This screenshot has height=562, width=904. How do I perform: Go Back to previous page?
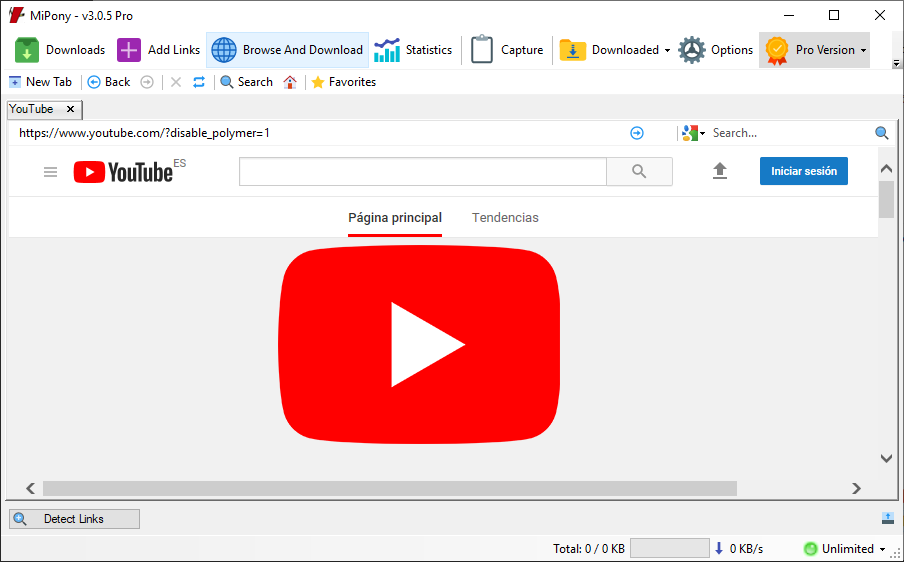tap(109, 82)
